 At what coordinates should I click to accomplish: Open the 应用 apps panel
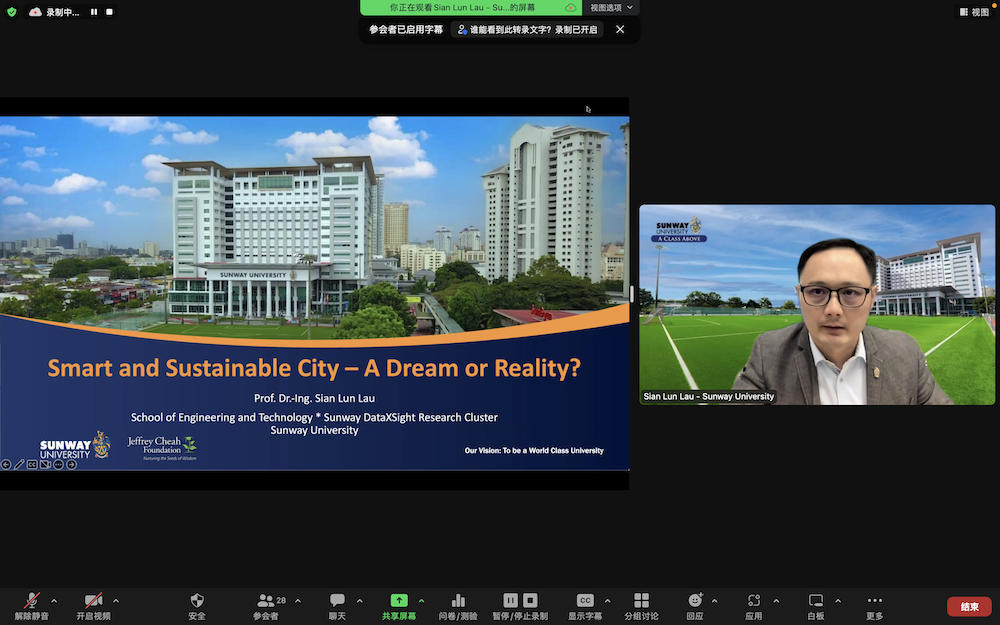[x=754, y=606]
